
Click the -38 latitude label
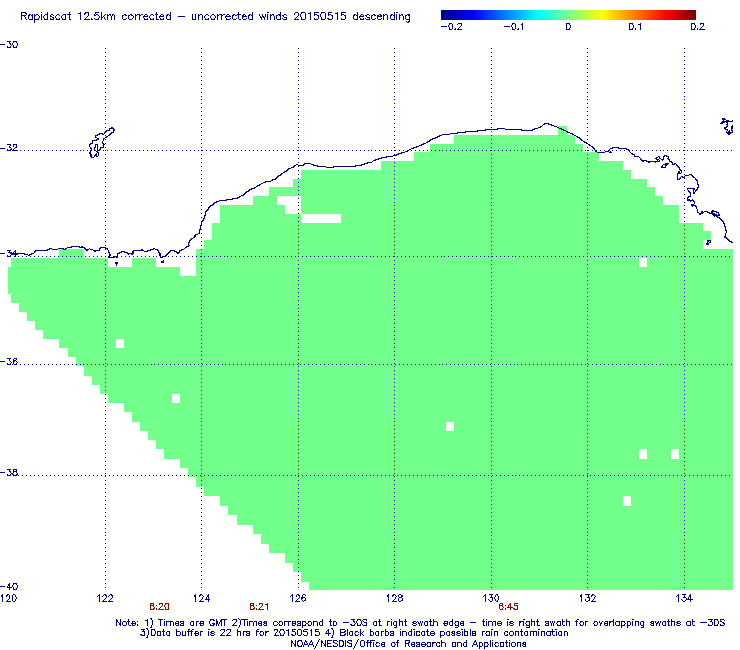(x=9, y=473)
